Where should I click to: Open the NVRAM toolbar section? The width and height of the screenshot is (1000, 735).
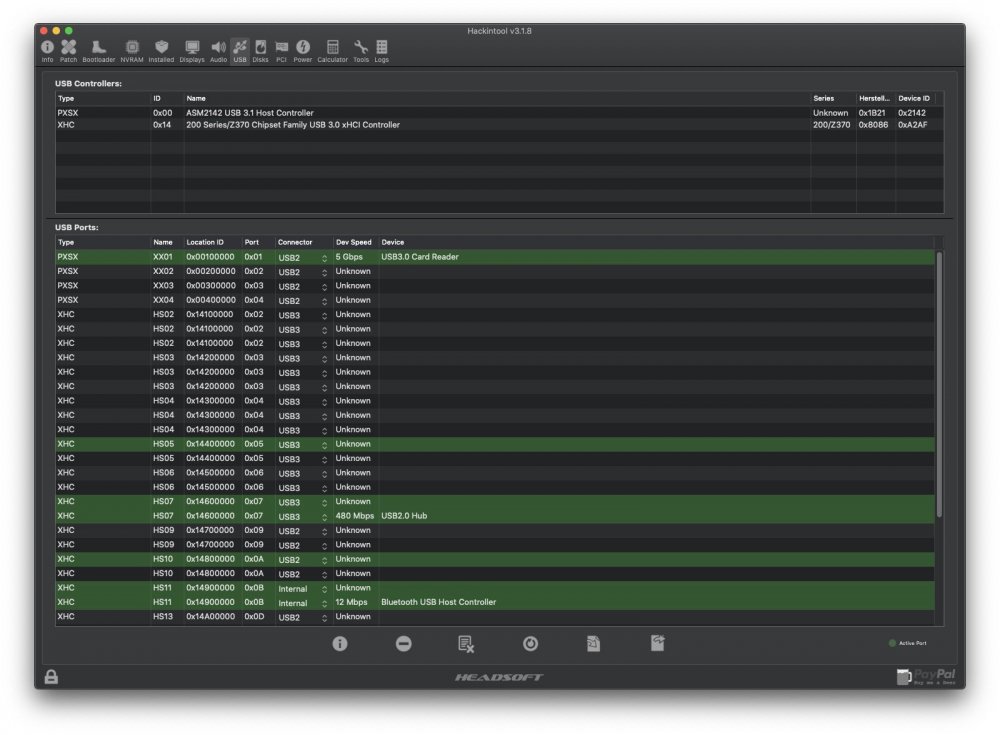(132, 51)
